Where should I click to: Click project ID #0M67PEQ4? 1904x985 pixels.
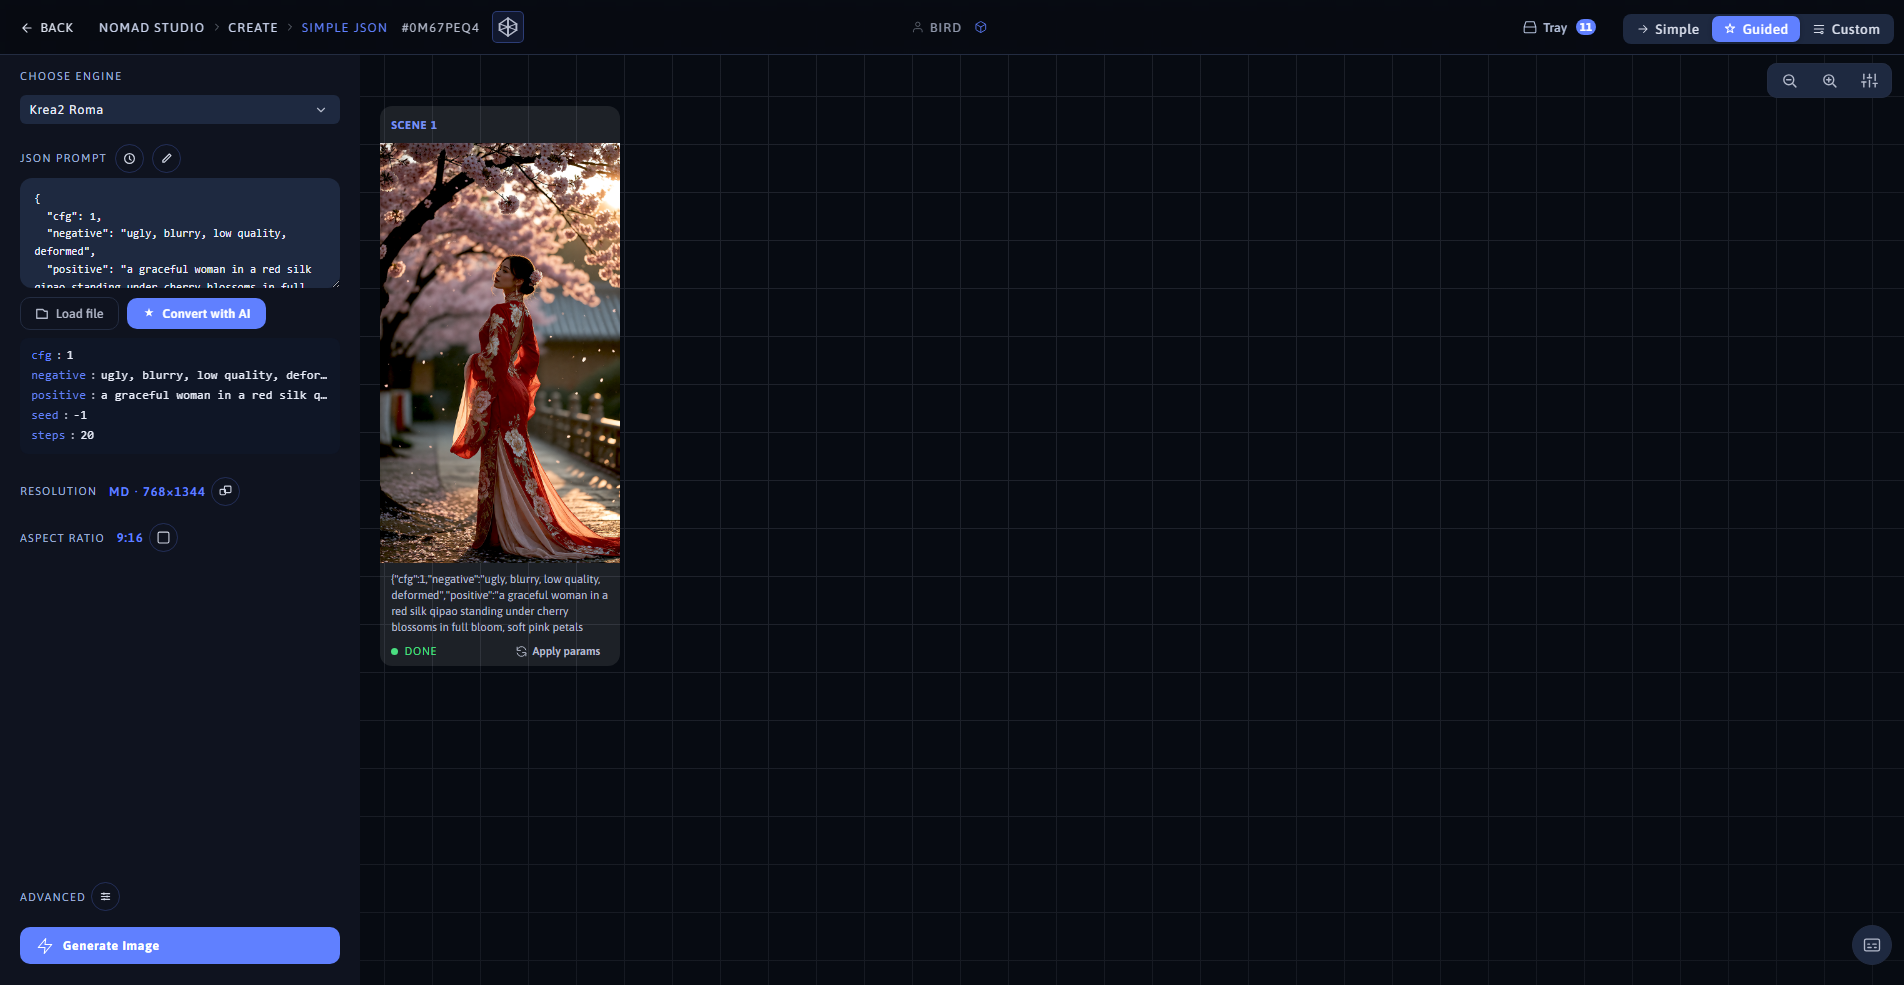(x=440, y=28)
